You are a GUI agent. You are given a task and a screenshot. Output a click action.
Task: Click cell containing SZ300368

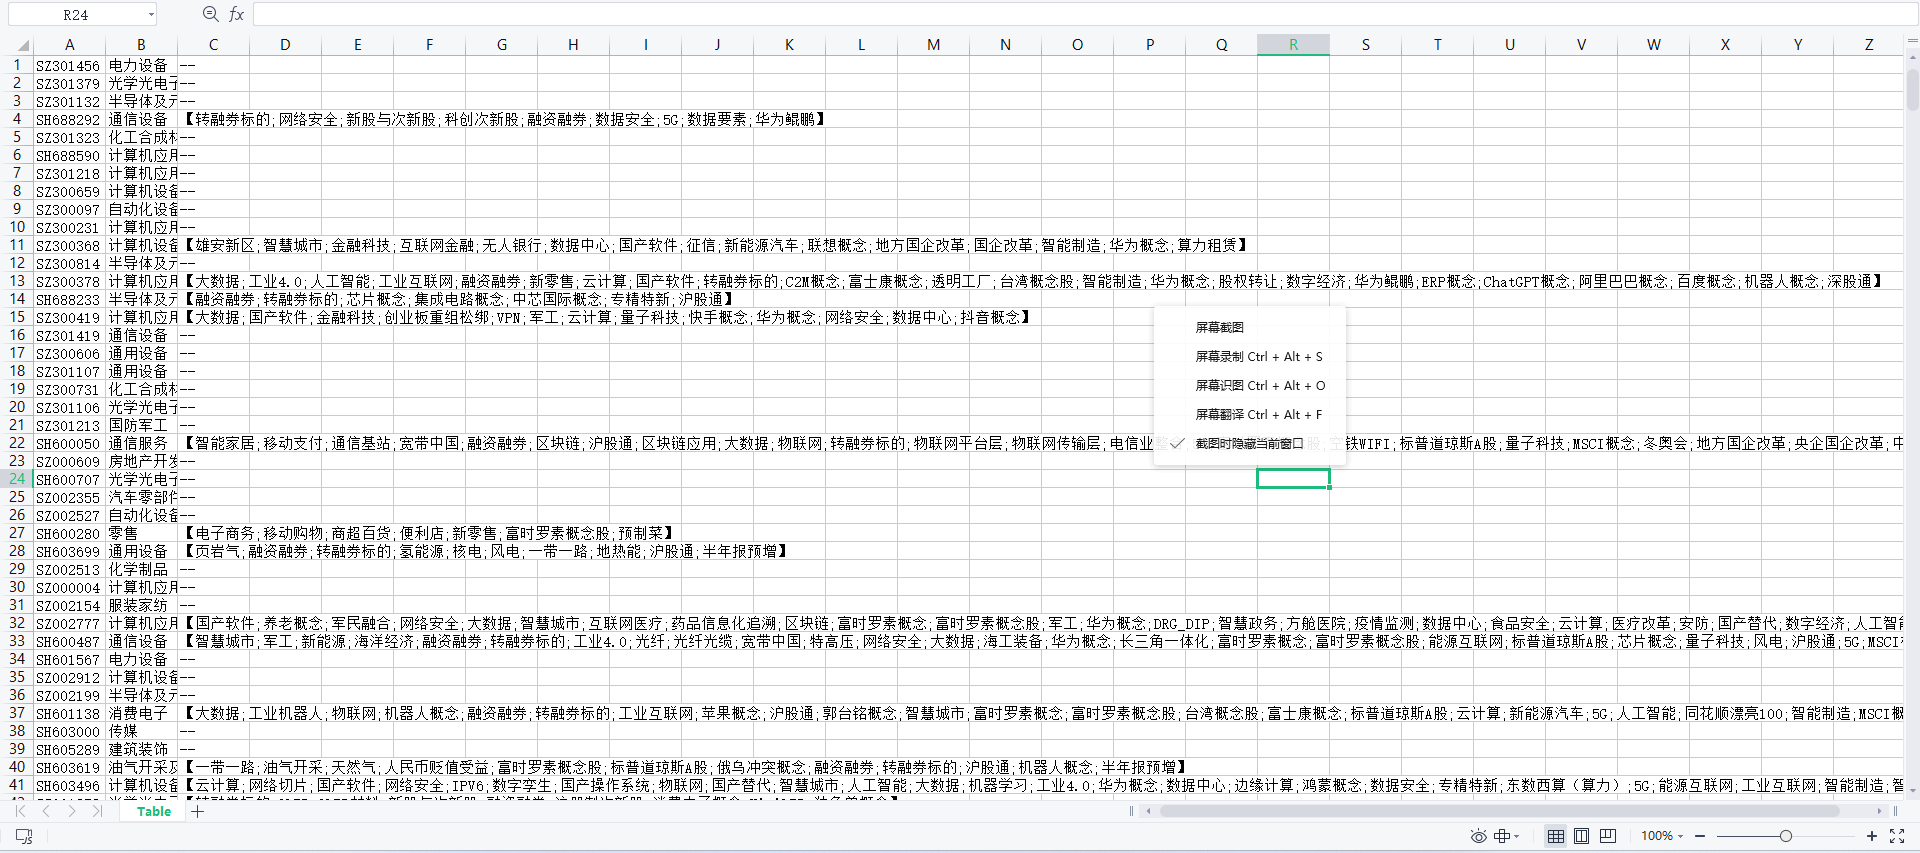(69, 246)
